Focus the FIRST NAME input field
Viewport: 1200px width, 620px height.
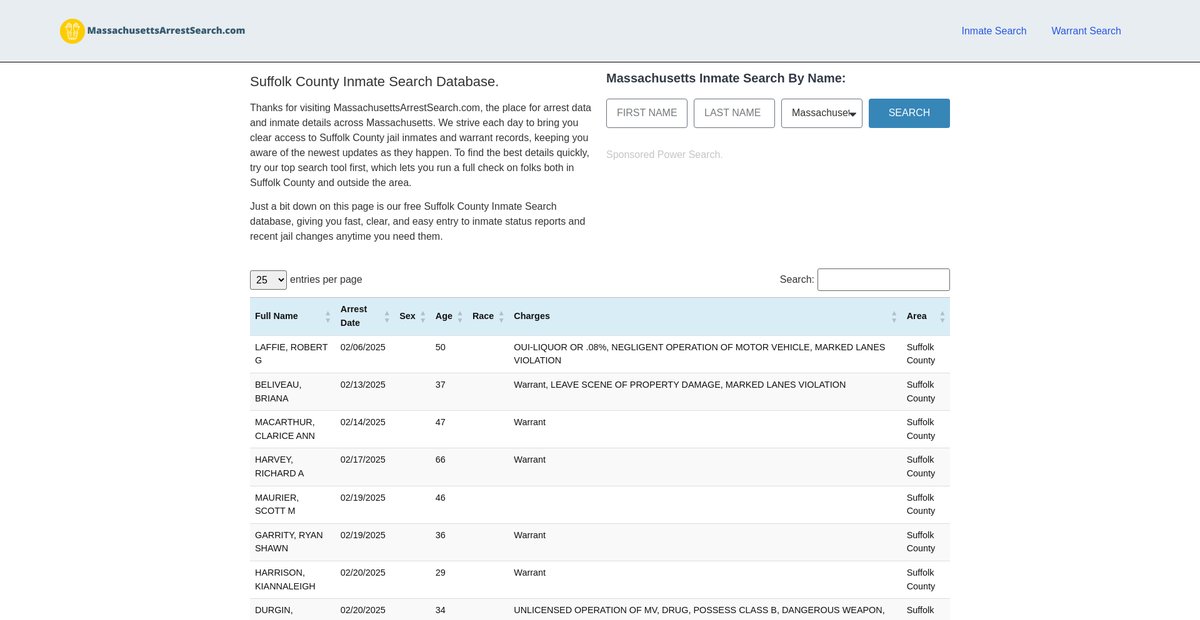(646, 113)
